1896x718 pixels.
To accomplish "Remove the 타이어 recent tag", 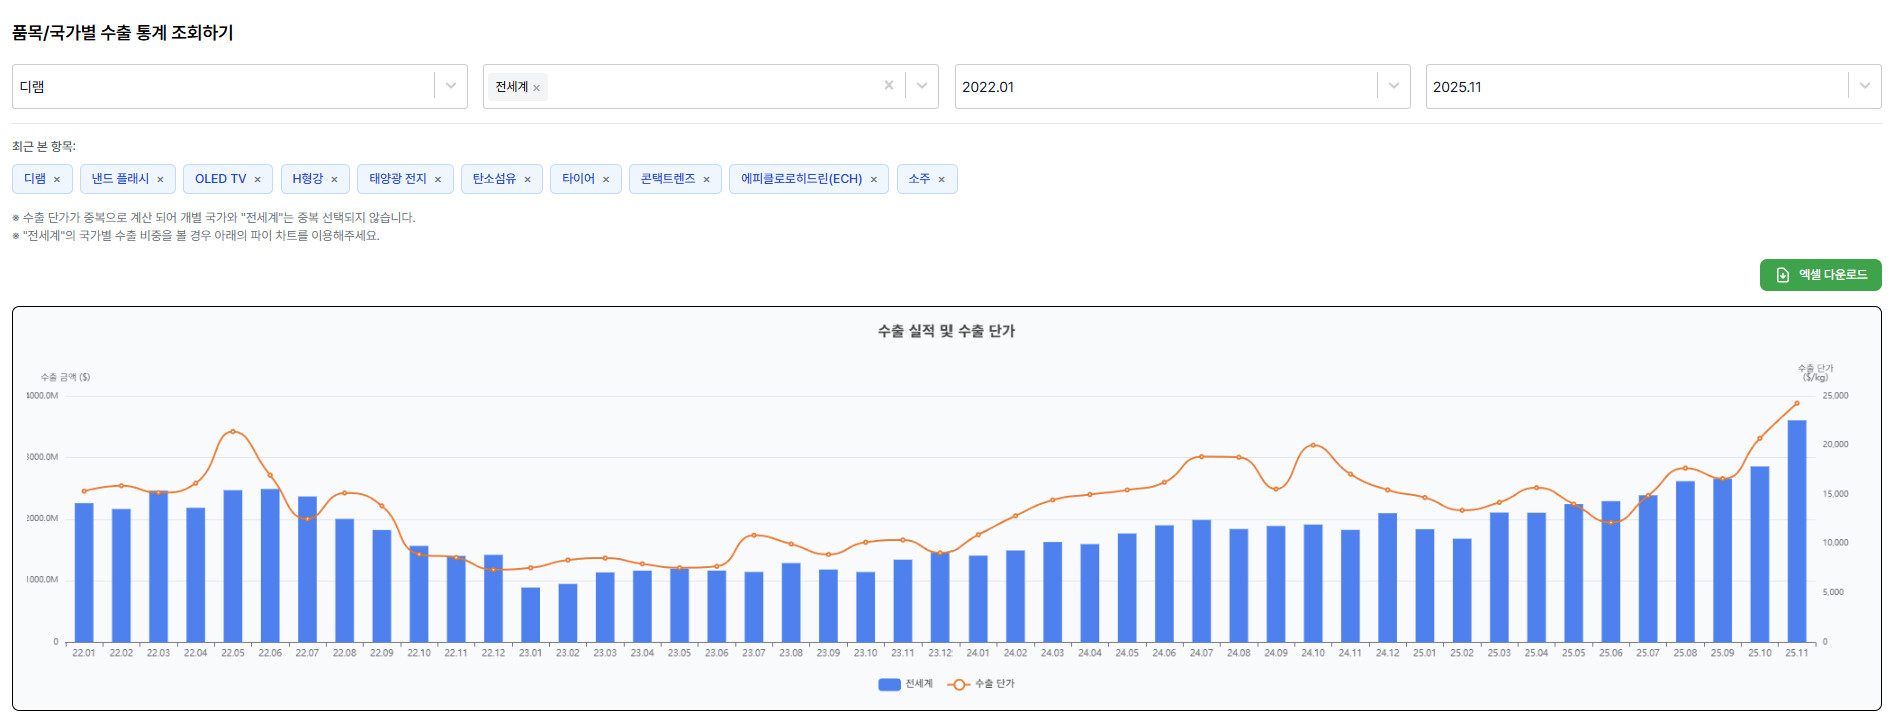I will pos(606,180).
